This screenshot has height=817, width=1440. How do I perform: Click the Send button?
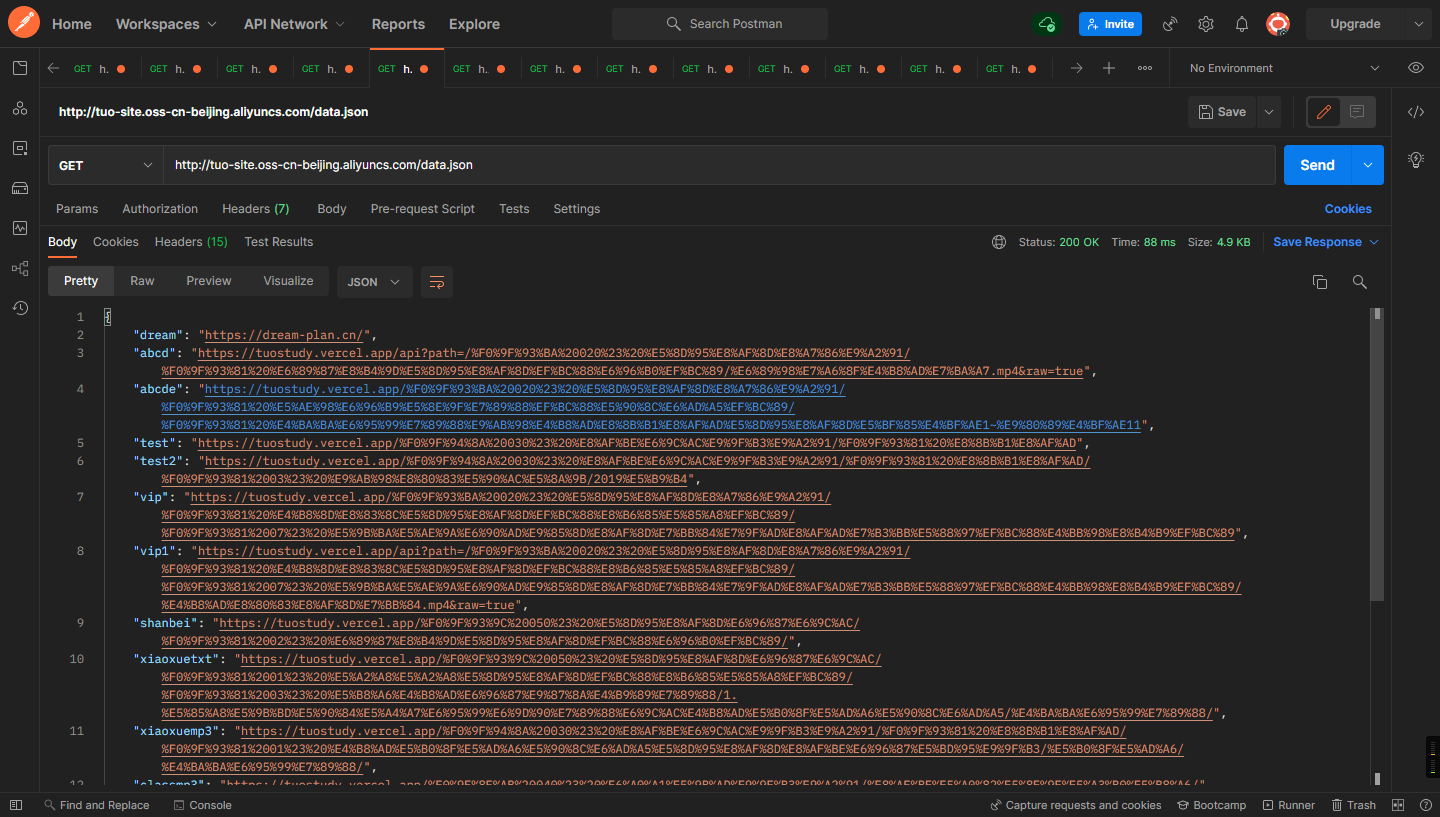1317,165
